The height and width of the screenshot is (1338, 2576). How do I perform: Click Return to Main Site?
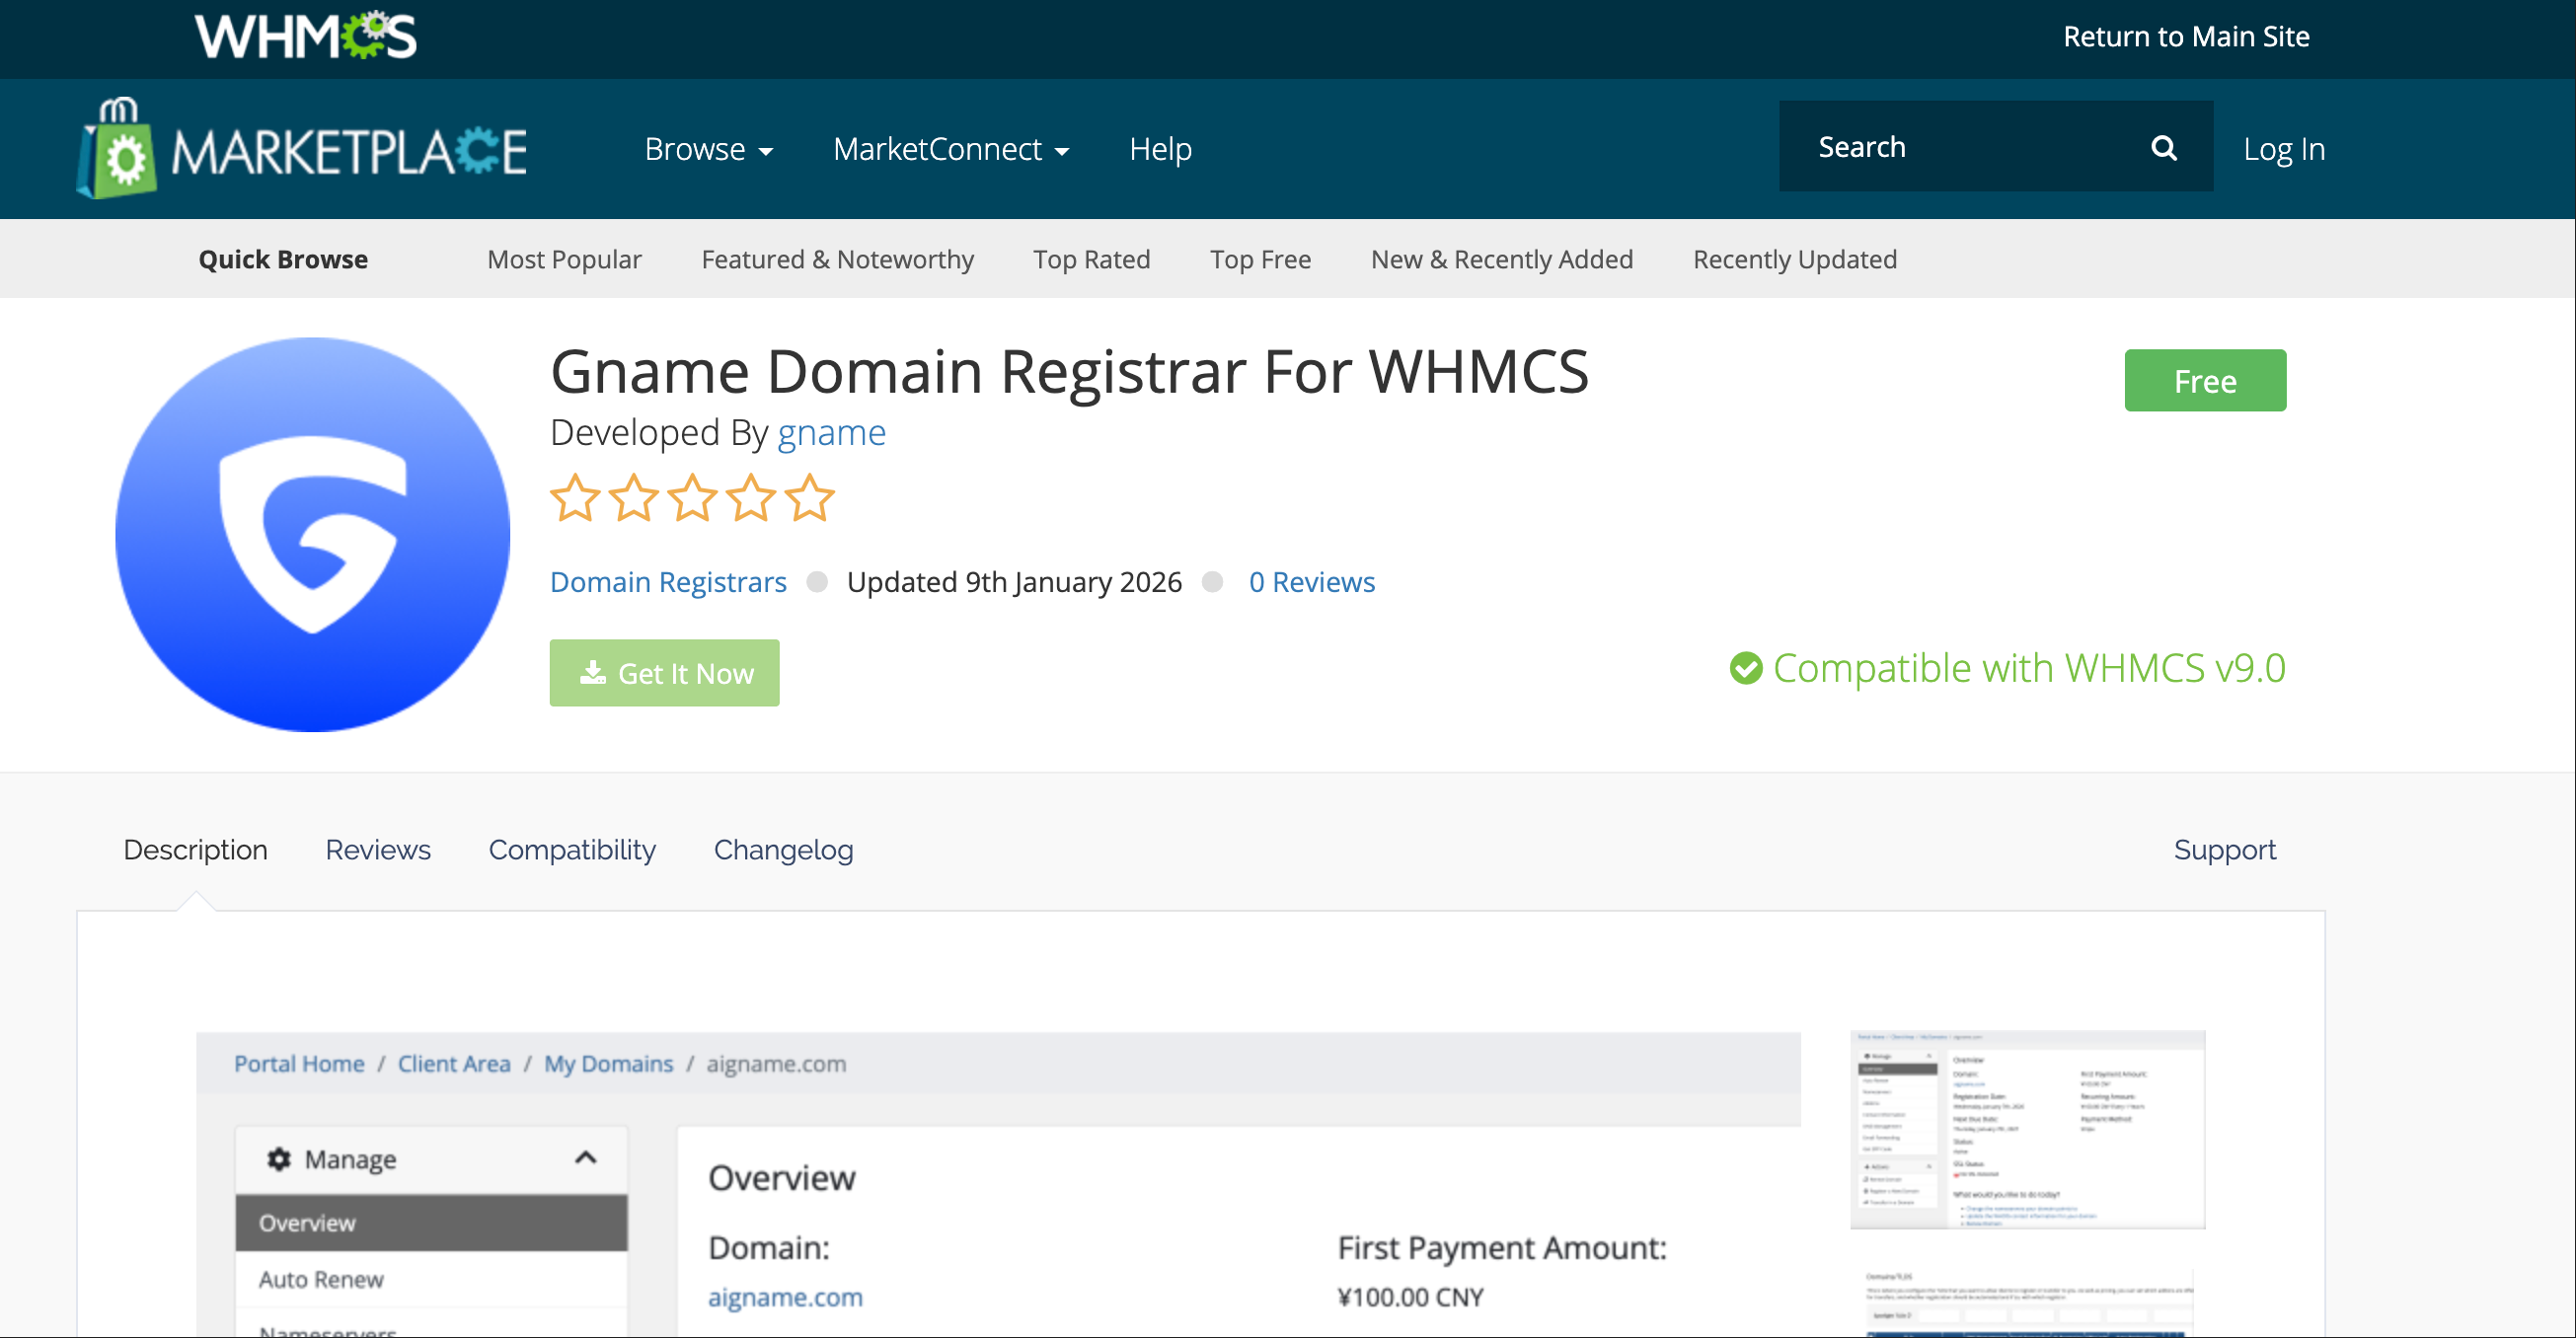(x=2186, y=37)
